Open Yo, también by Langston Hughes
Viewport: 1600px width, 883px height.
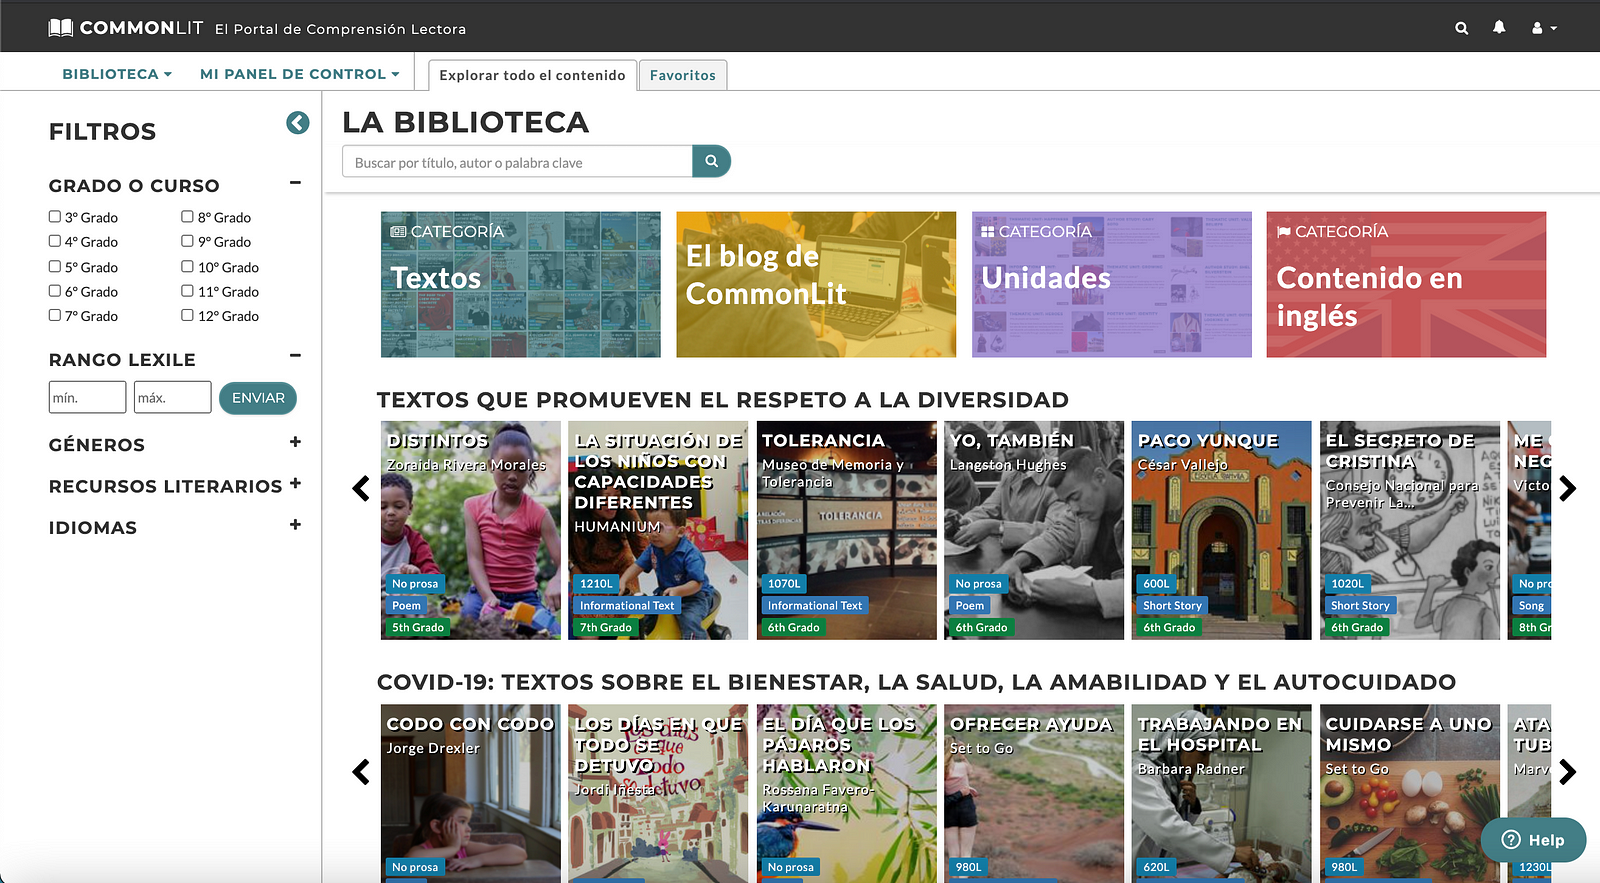1034,530
